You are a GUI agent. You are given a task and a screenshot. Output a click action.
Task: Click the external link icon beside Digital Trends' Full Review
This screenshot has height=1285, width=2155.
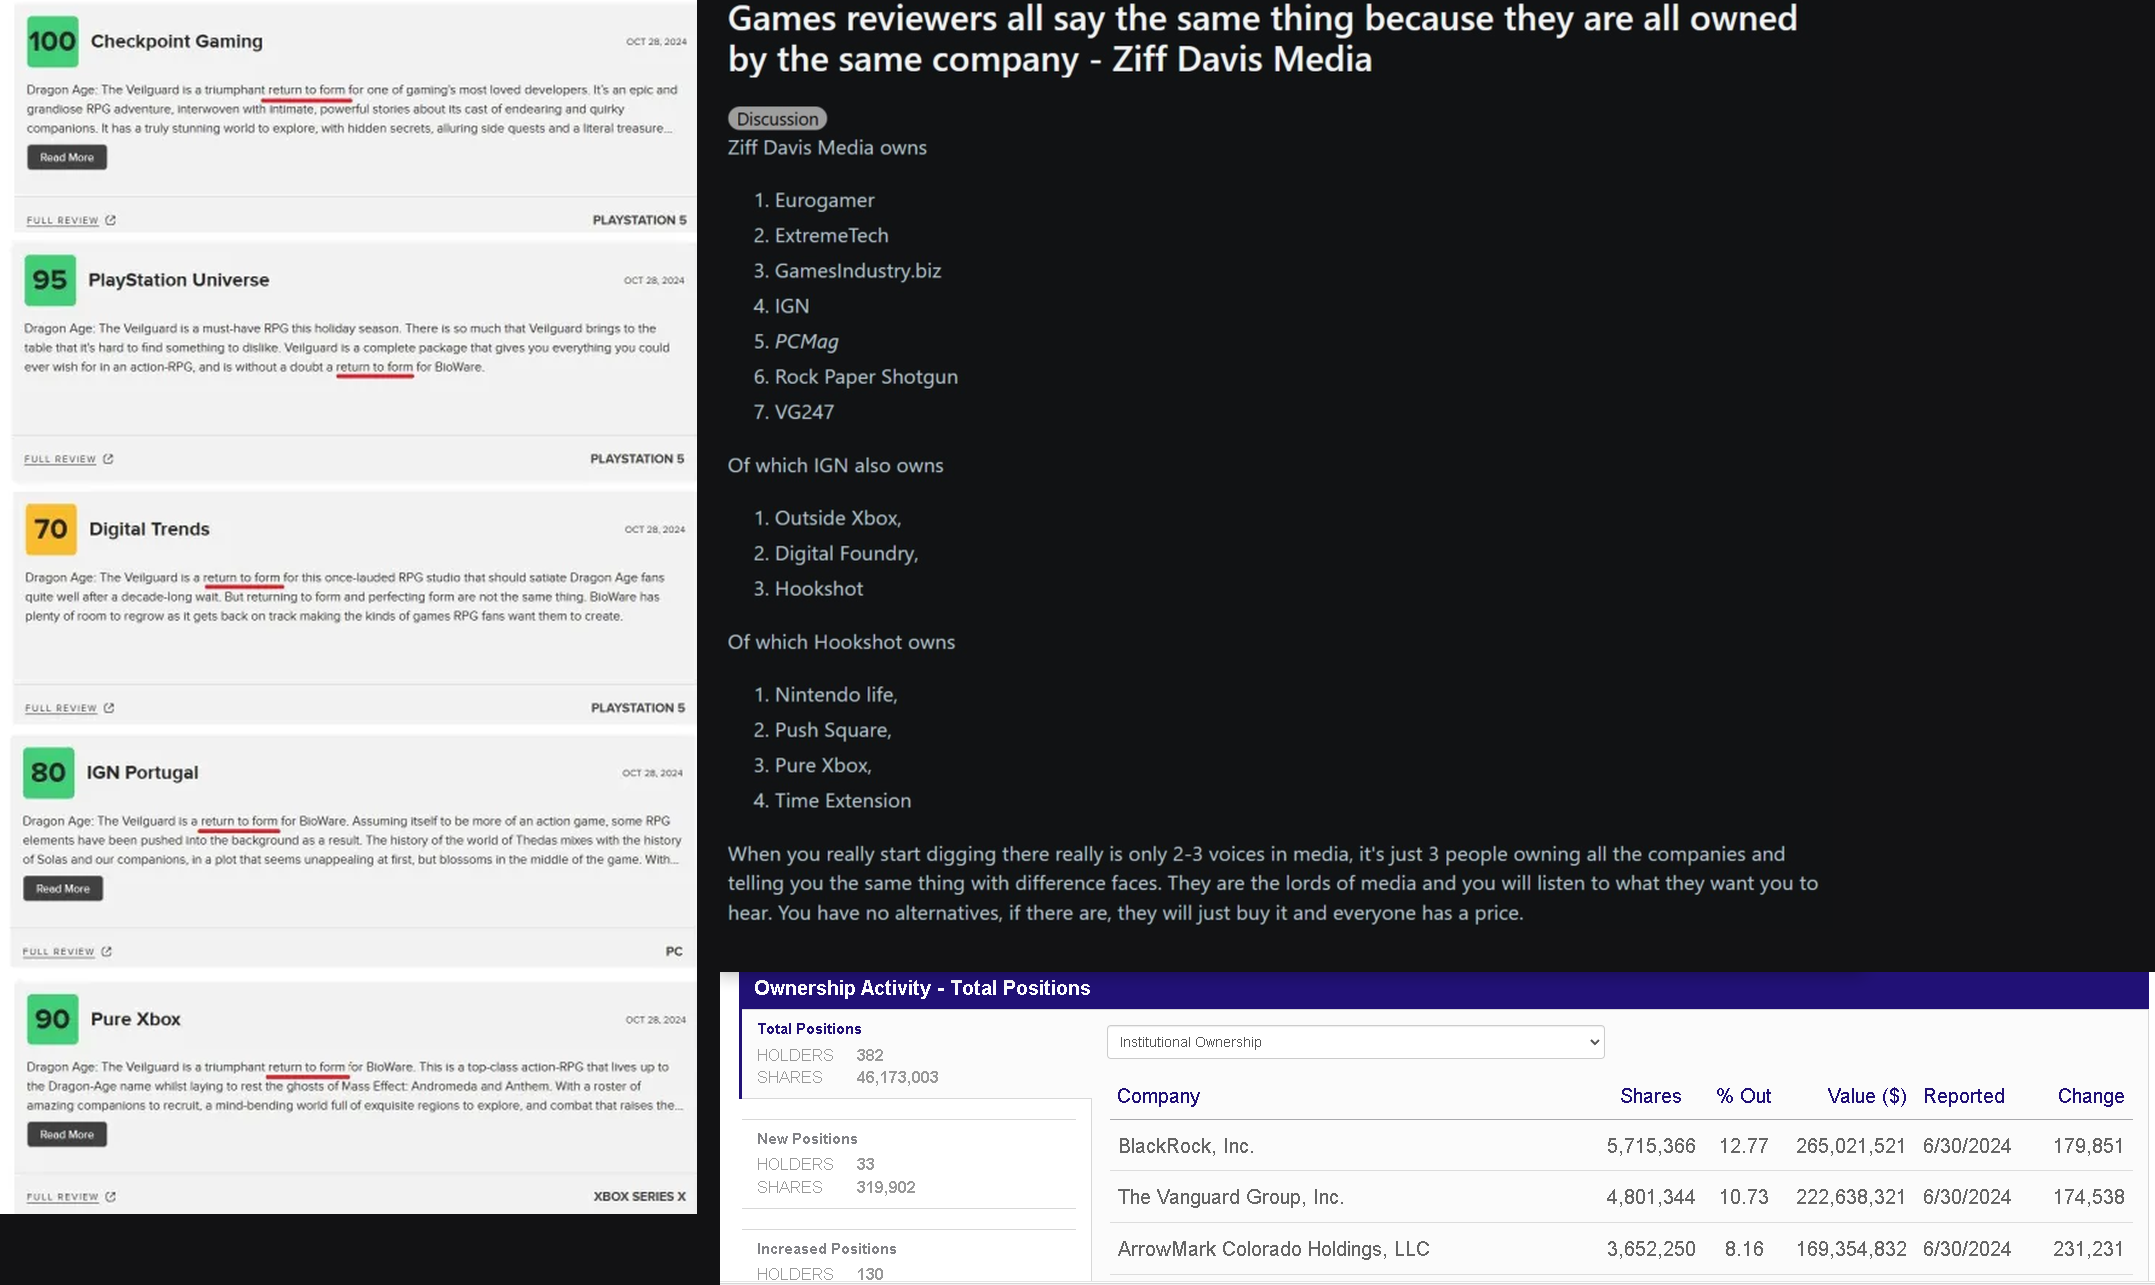tap(109, 708)
